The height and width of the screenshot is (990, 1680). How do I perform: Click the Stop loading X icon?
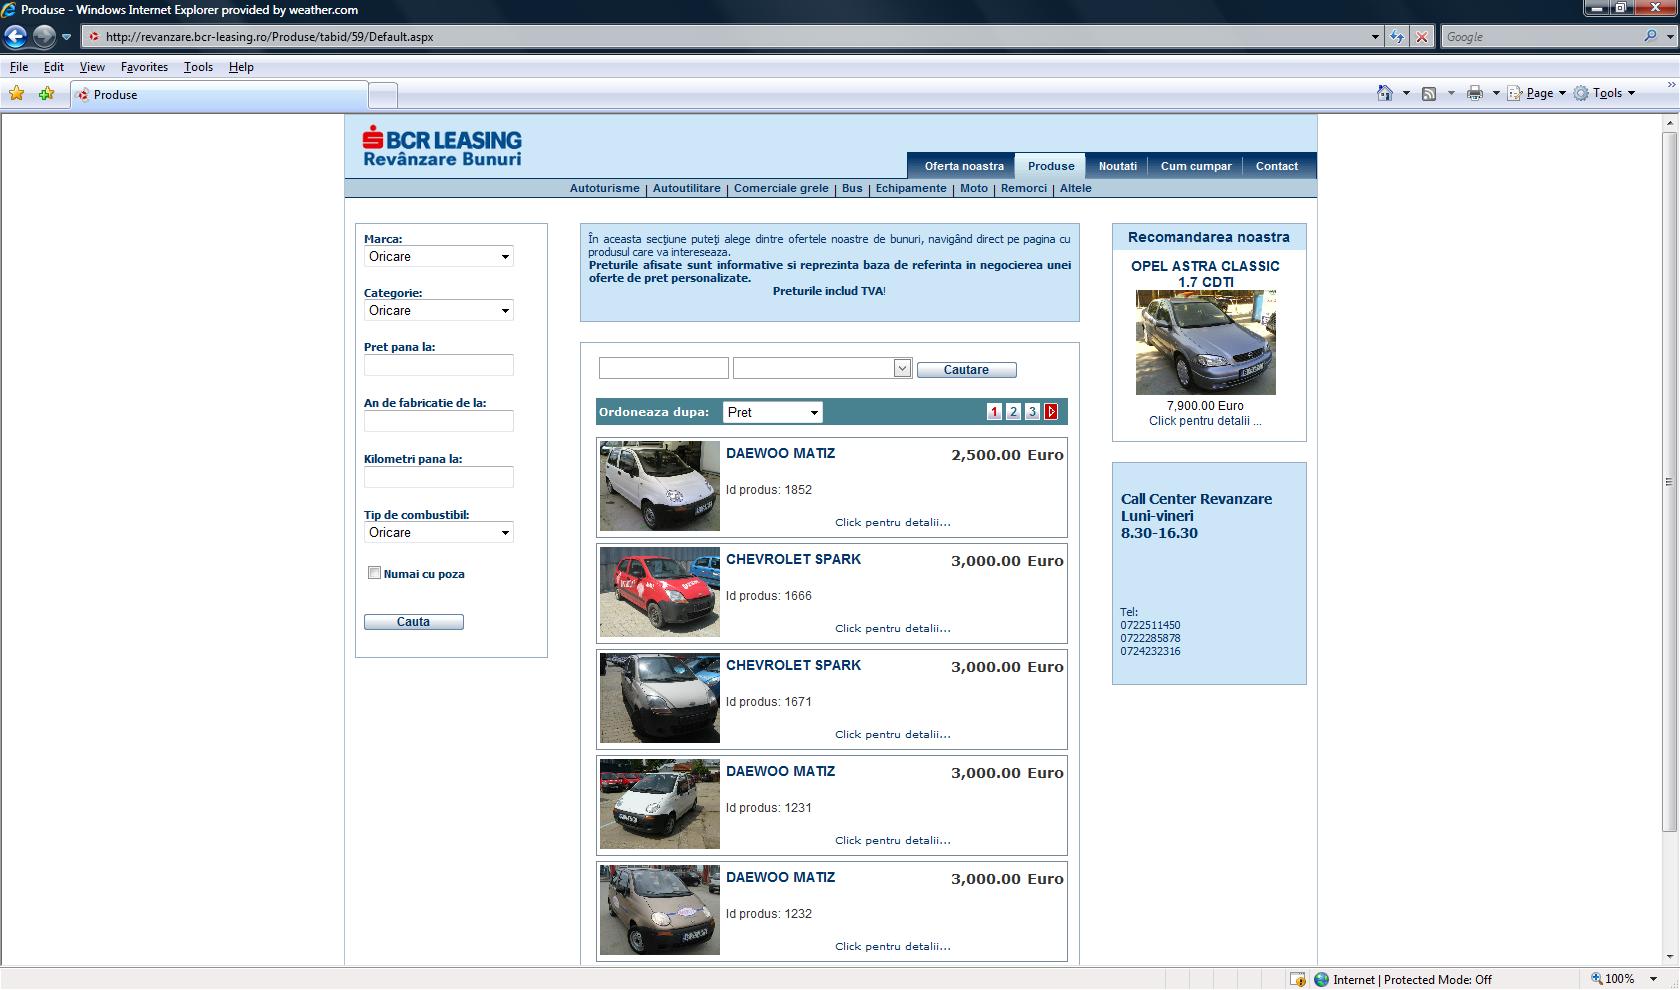pos(1421,37)
